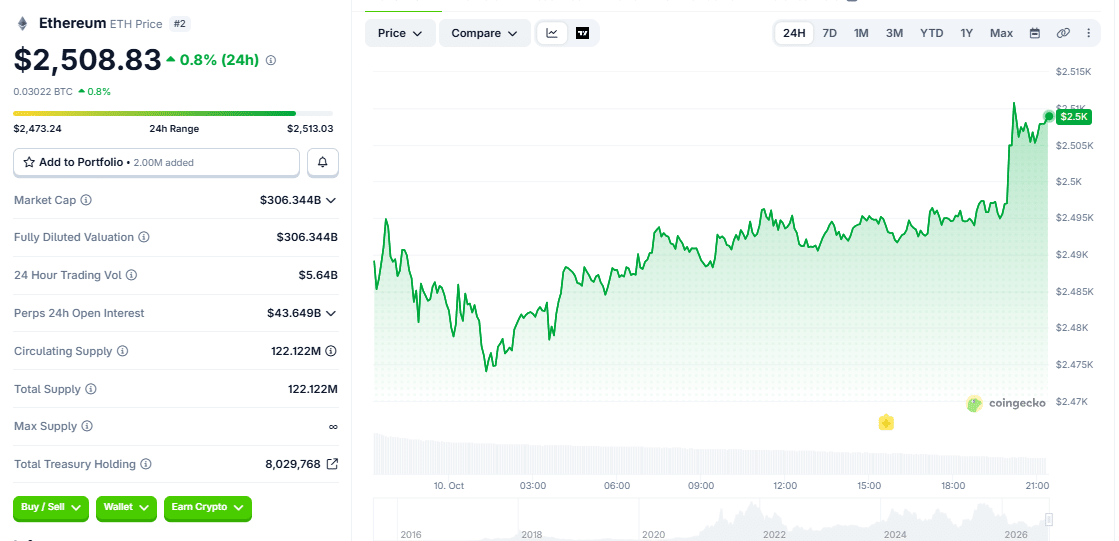Click the $2.5K current price label
The width and height of the screenshot is (1119, 541).
[1073, 116]
